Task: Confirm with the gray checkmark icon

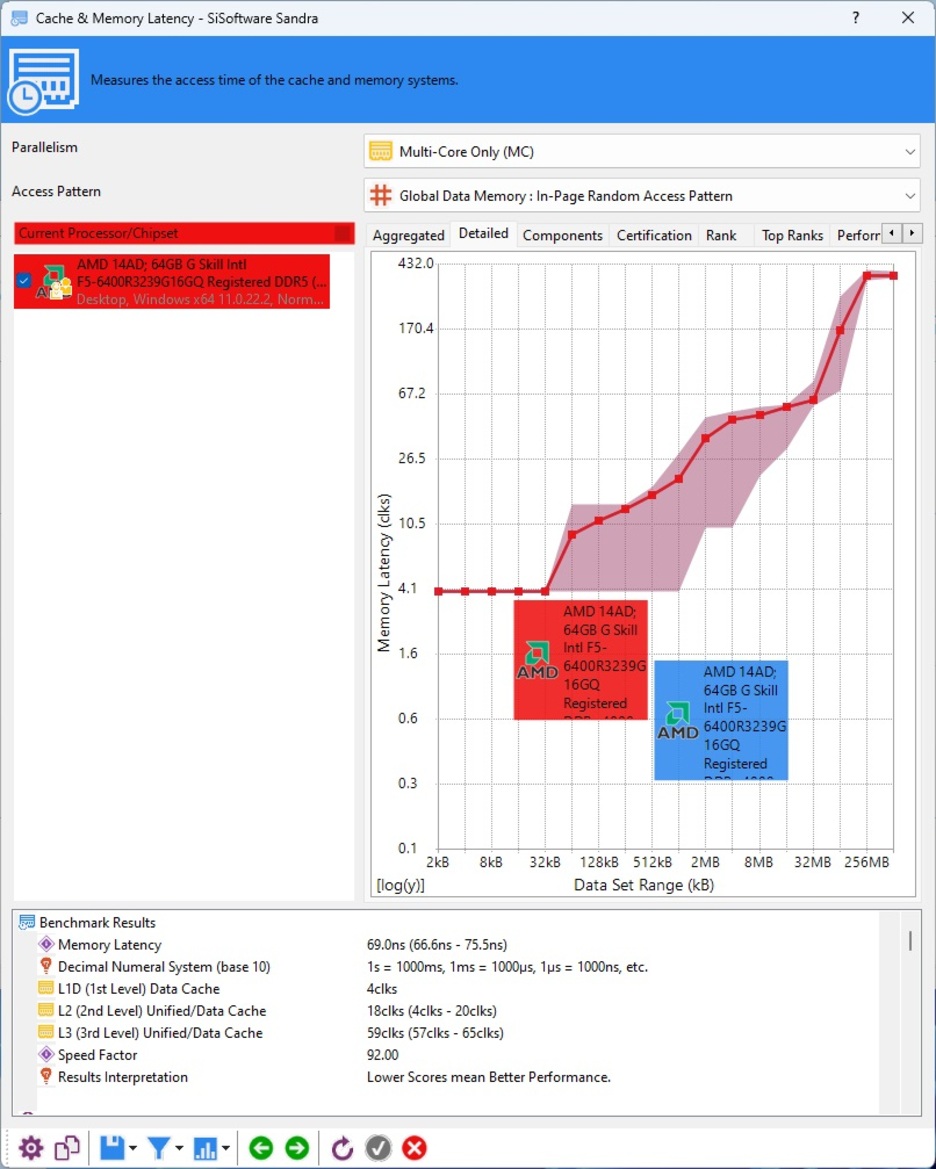Action: [x=378, y=1147]
